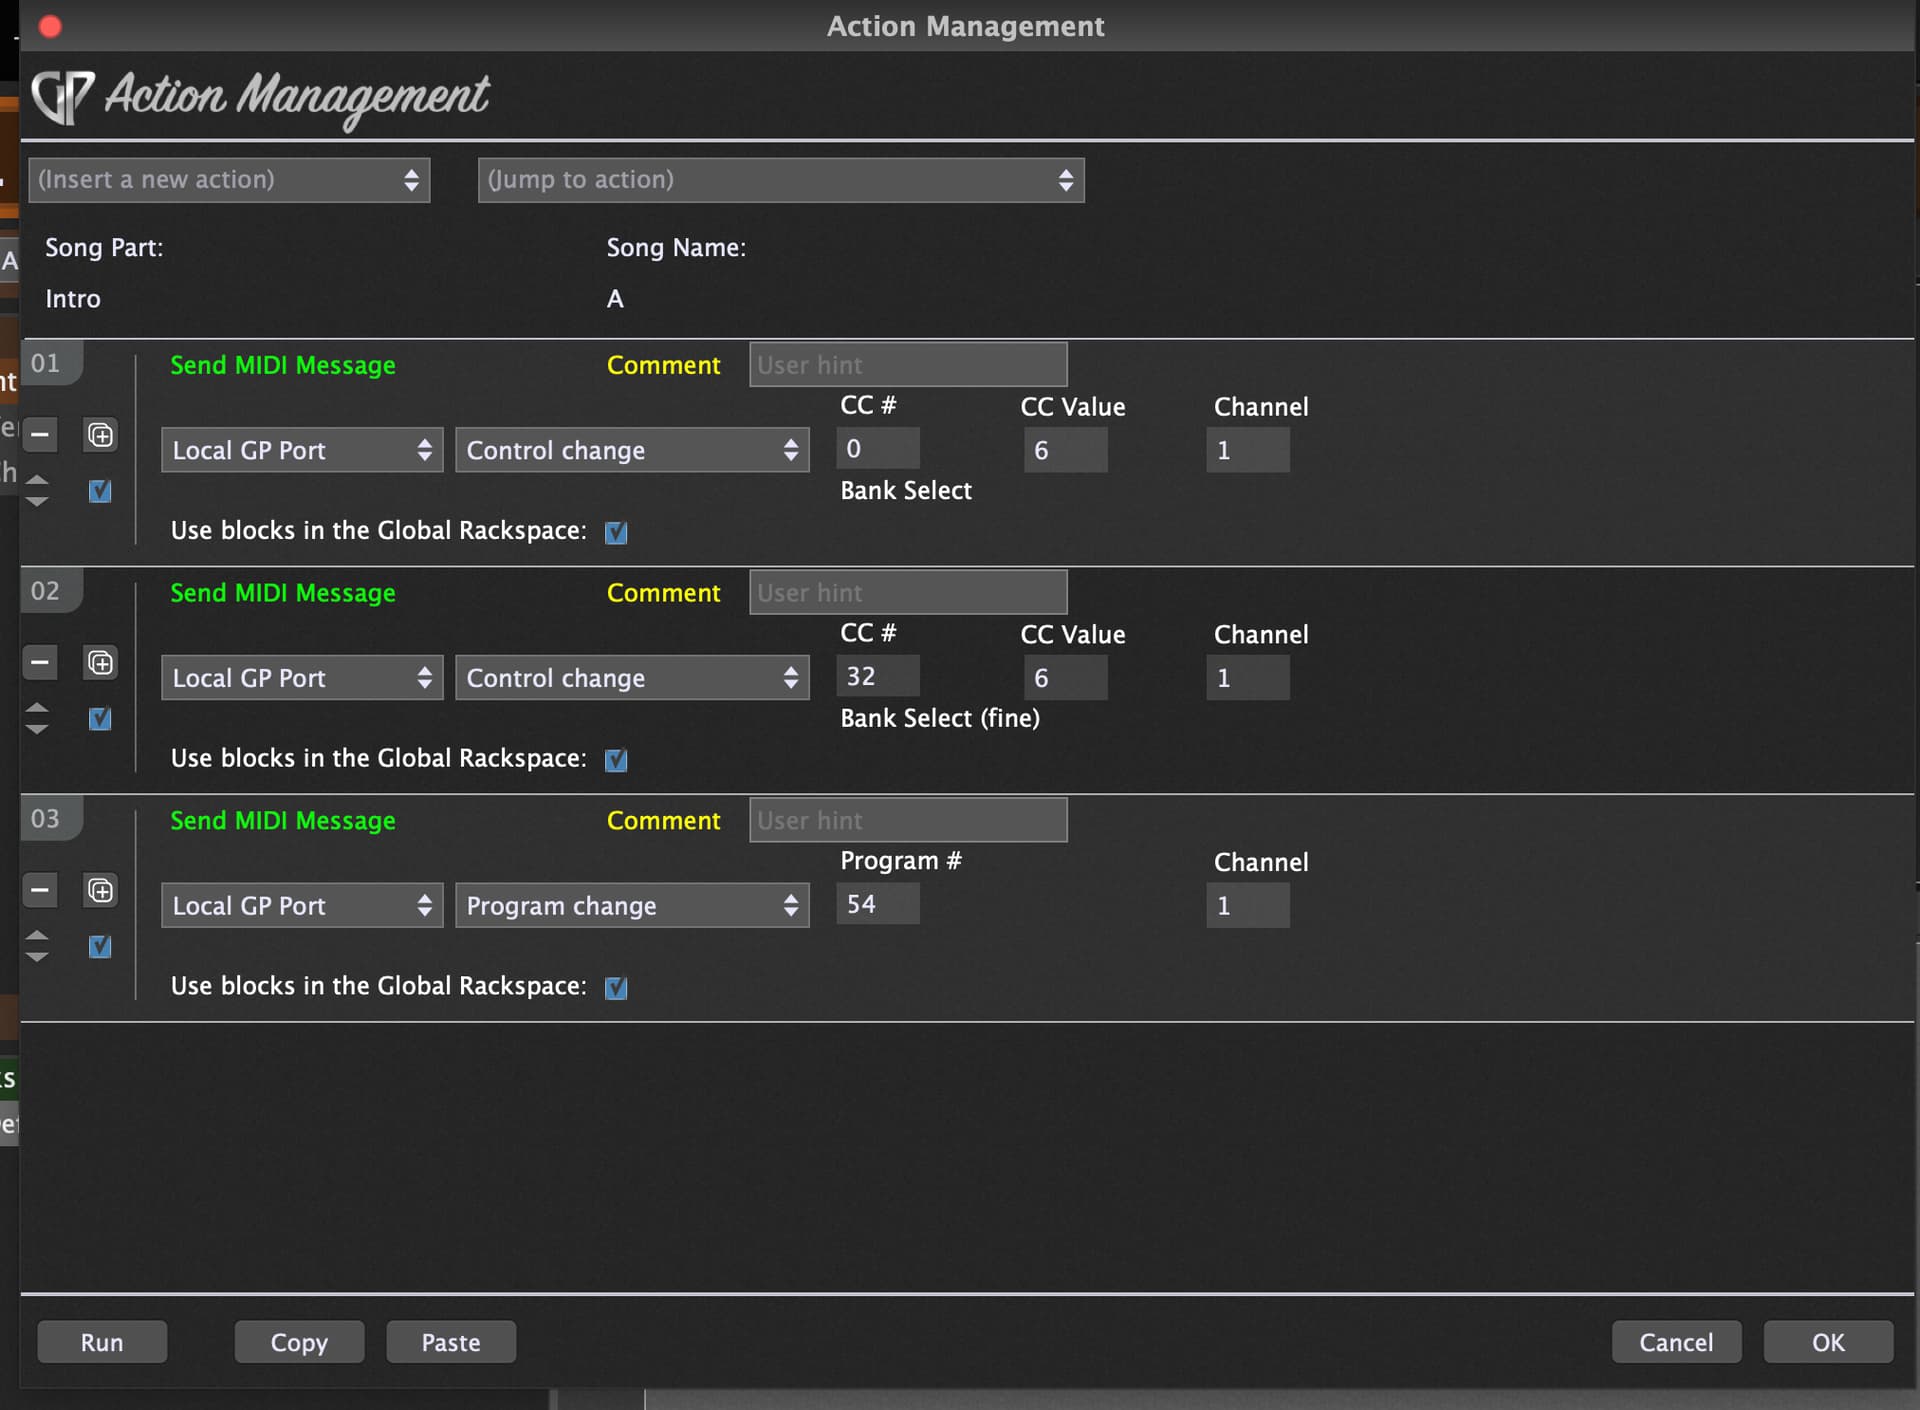Image resolution: width=1920 pixels, height=1410 pixels.
Task: Disable action 01 enabled checkbox
Action: 100,491
